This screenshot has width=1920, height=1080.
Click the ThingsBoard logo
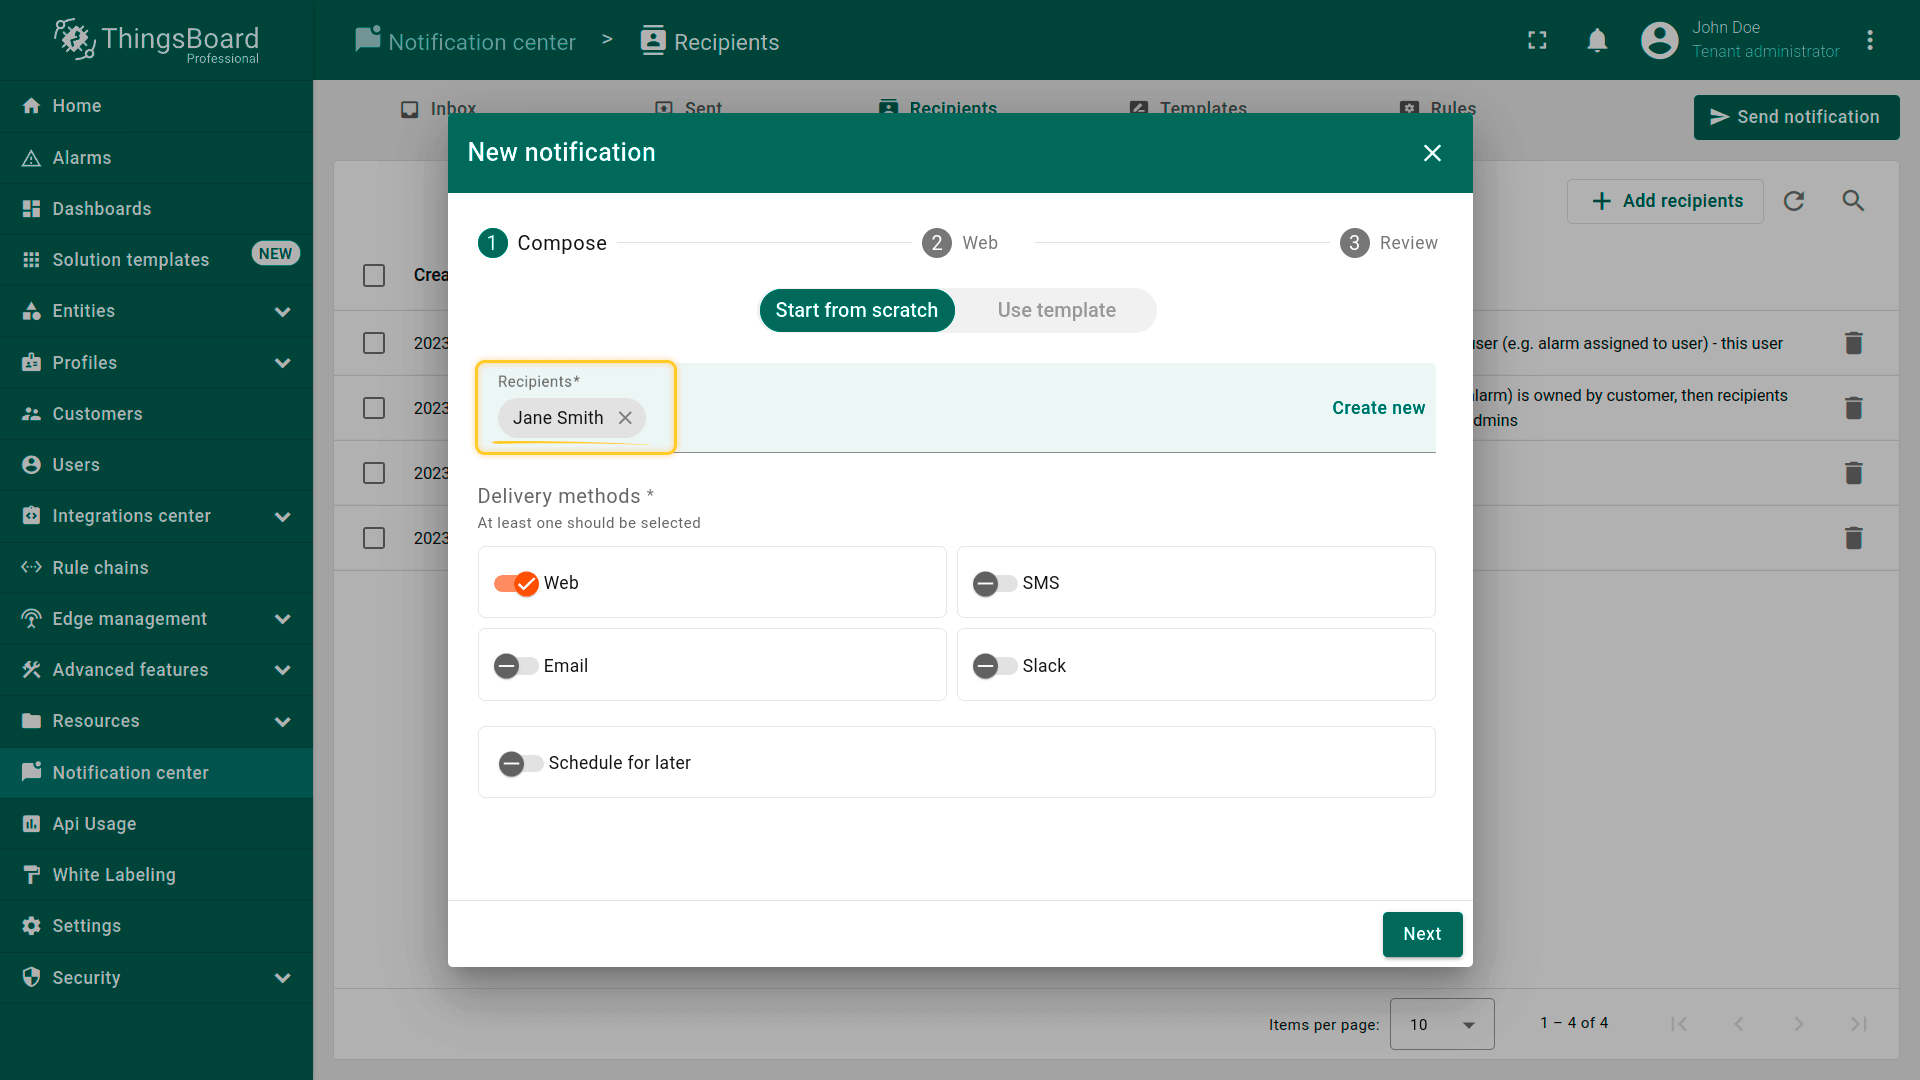tap(156, 40)
